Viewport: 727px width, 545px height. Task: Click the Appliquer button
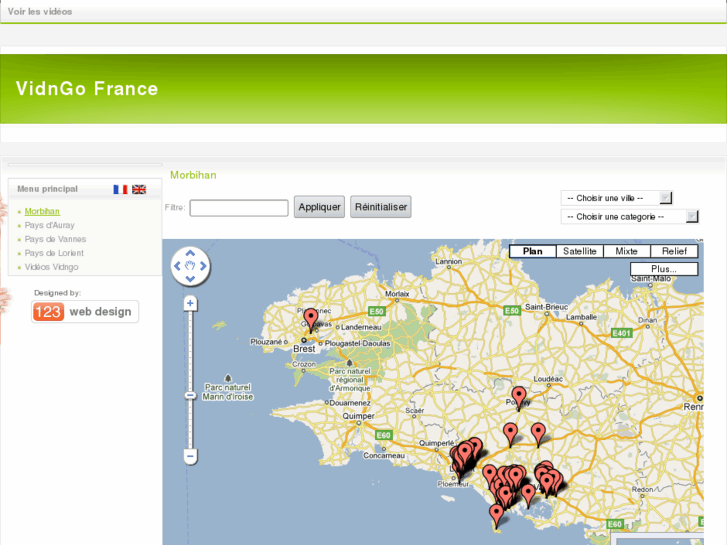tap(319, 207)
